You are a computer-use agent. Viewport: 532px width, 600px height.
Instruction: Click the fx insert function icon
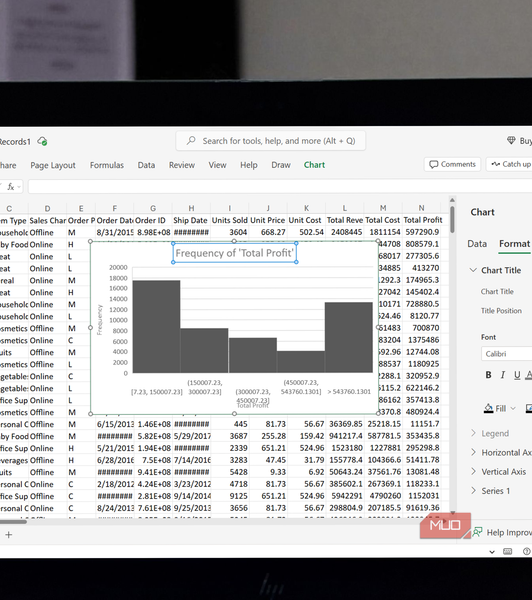pos(11,187)
